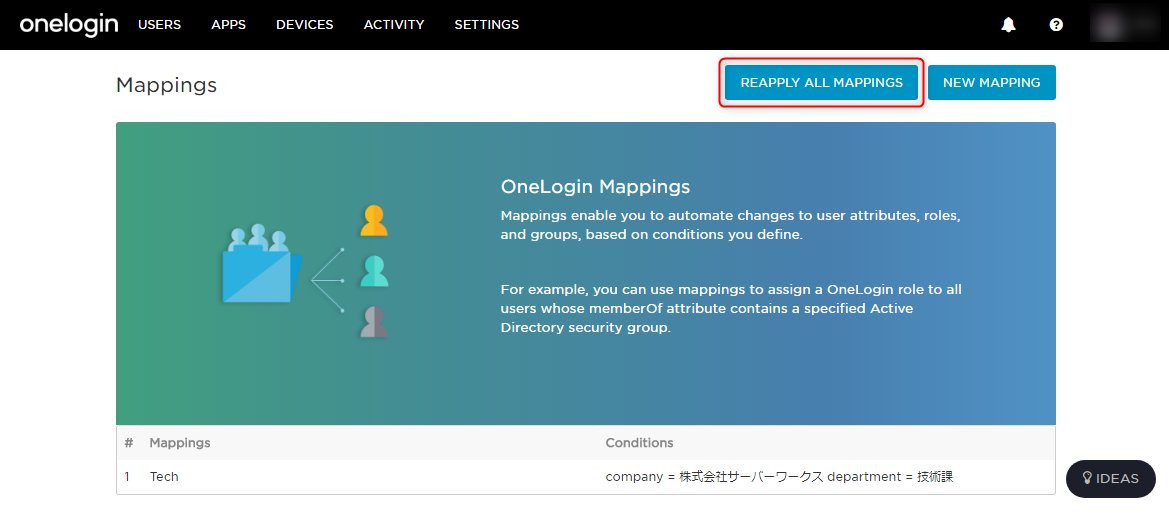Viewport: 1169px width, 513px height.
Task: Click the lightbulb in the IDEAS button
Action: [1087, 479]
